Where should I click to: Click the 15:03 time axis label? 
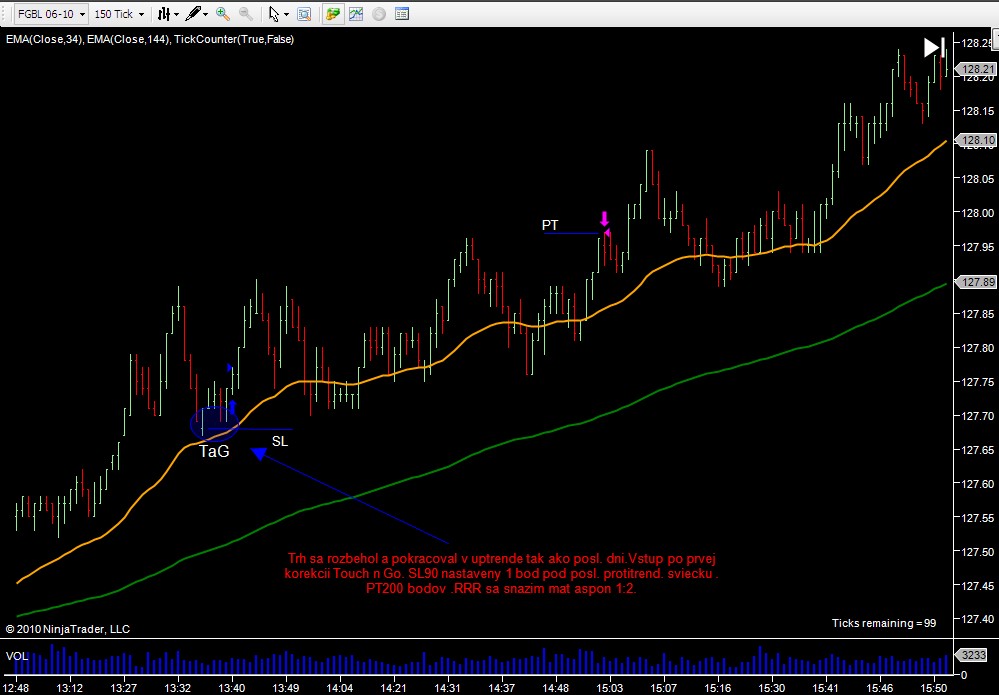coord(610,688)
